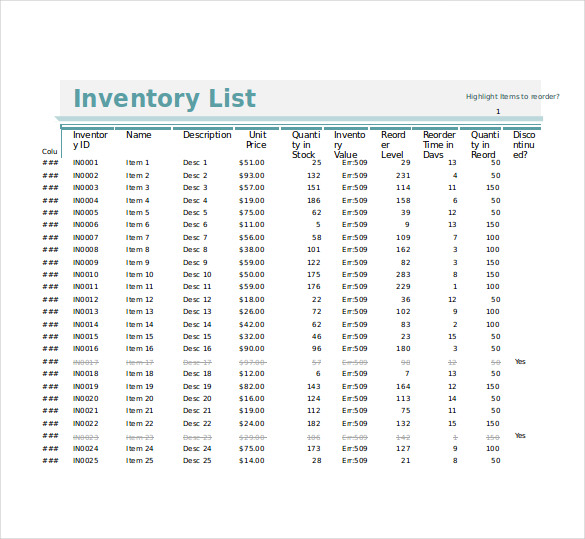Image resolution: width=585 pixels, height=539 pixels.
Task: Click unit price $14.00
Action: tap(251, 461)
